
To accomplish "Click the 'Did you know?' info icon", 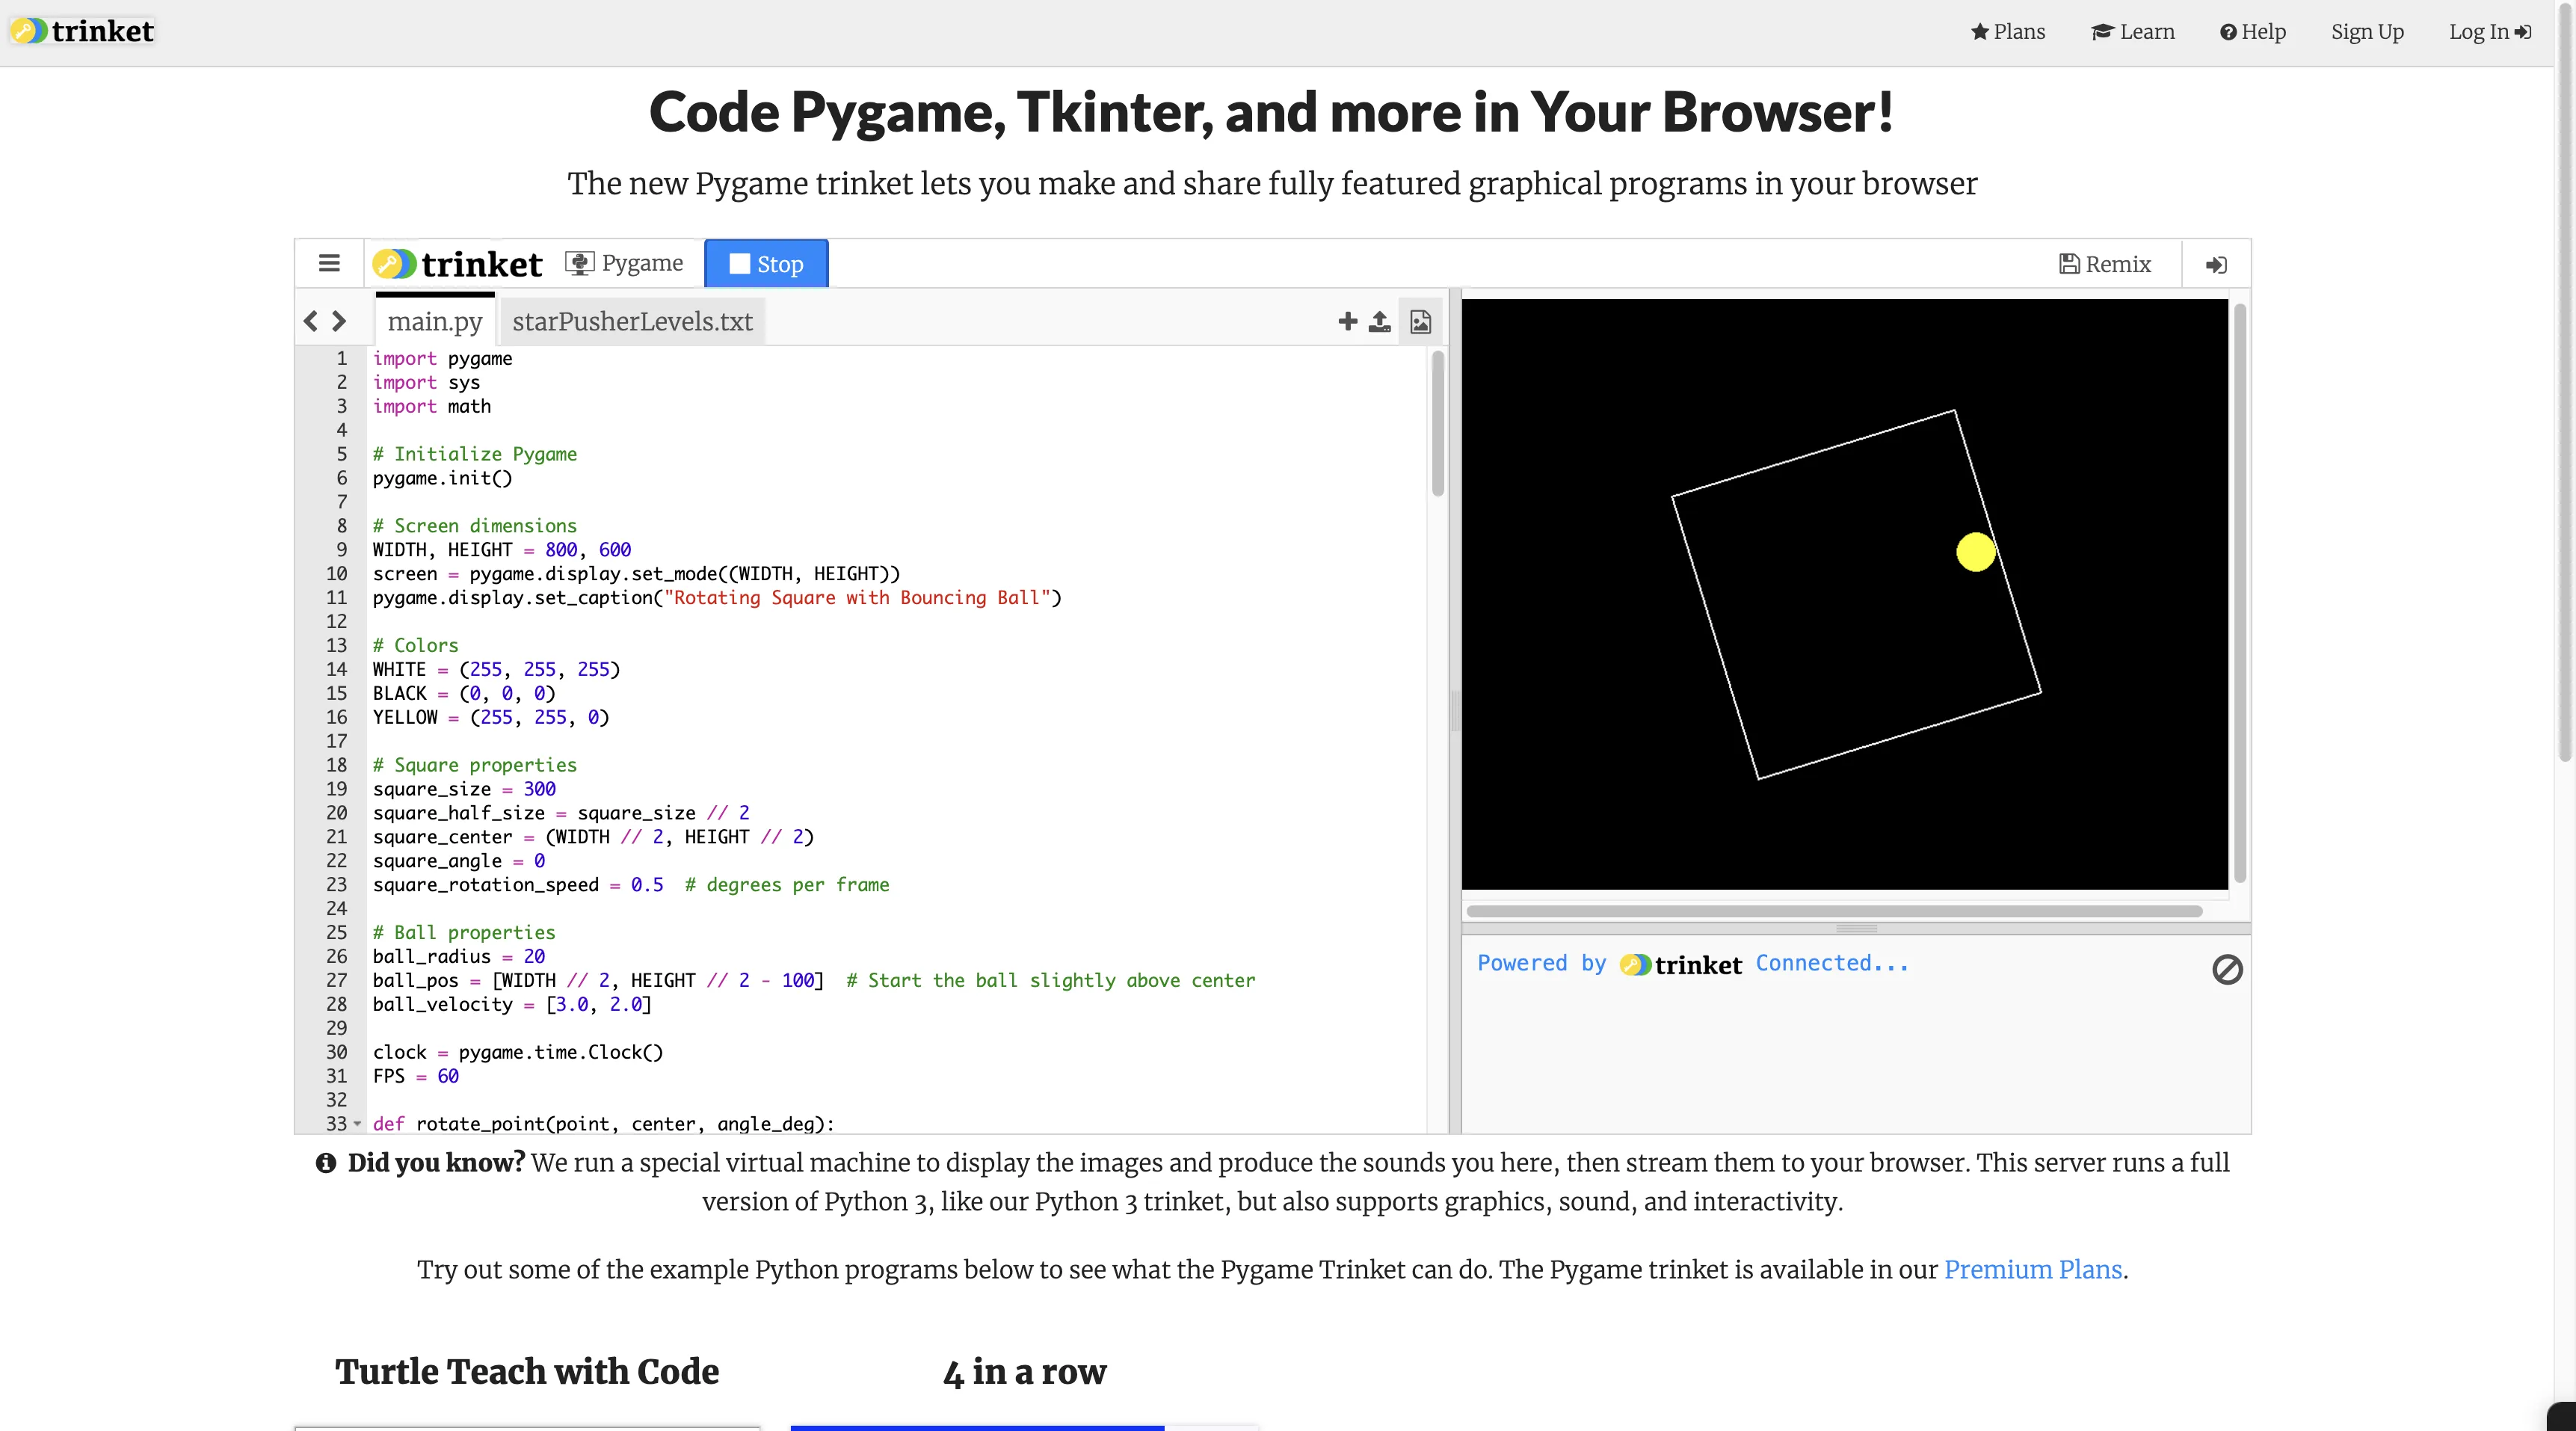I will click(x=325, y=1163).
